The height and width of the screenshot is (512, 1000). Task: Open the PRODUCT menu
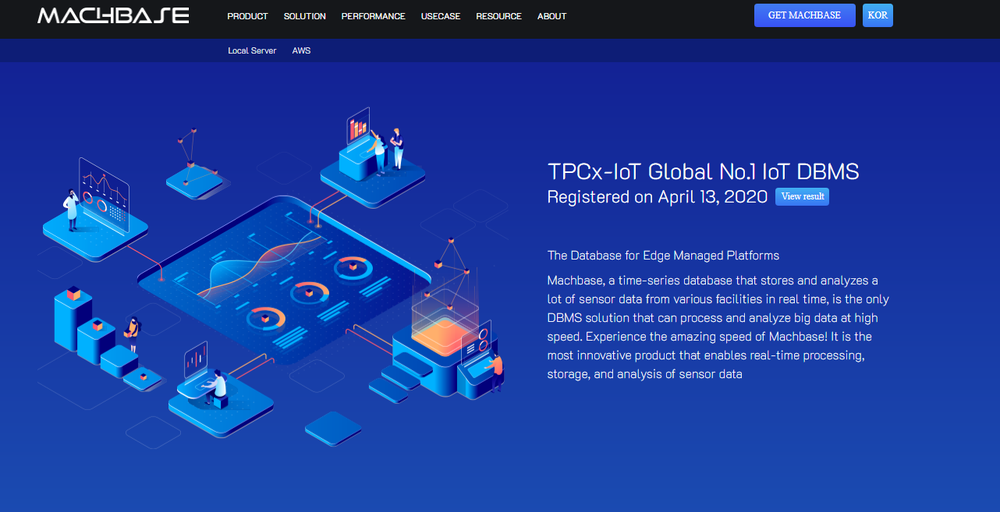(x=247, y=17)
